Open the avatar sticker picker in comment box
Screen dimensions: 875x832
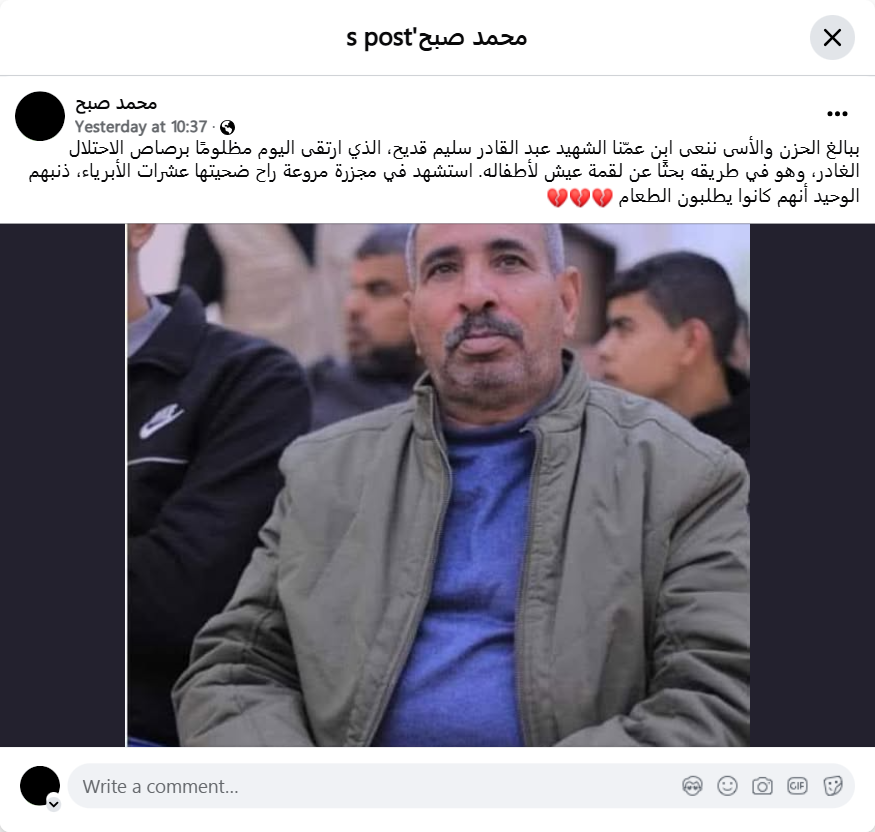pyautogui.click(x=692, y=786)
